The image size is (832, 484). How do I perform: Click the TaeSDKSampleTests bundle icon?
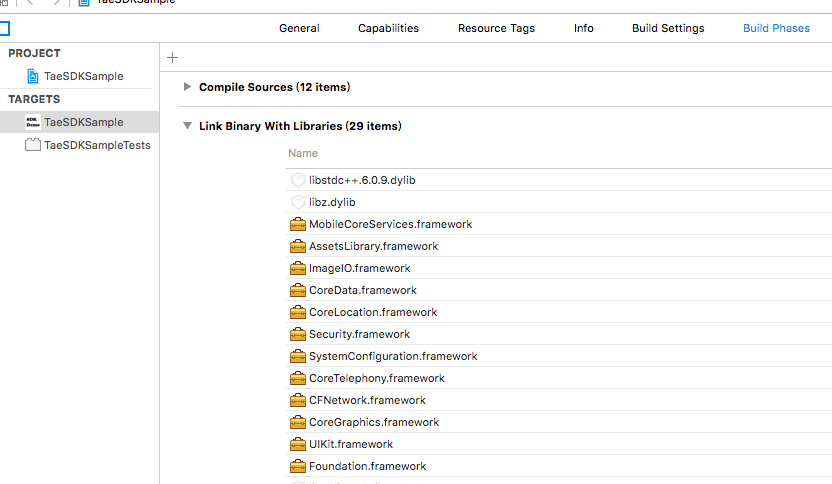33,145
